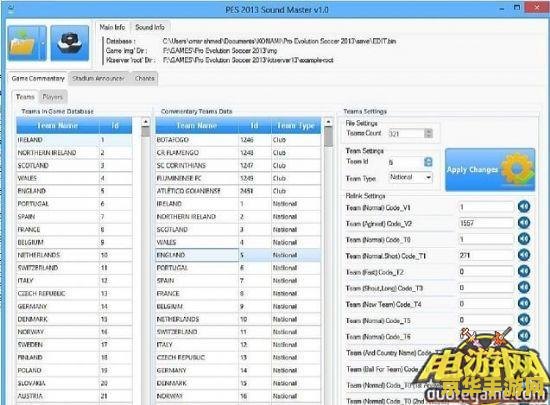This screenshot has height=405, width=550.
Task: Play sound for Team Code_T4
Action: click(x=524, y=303)
